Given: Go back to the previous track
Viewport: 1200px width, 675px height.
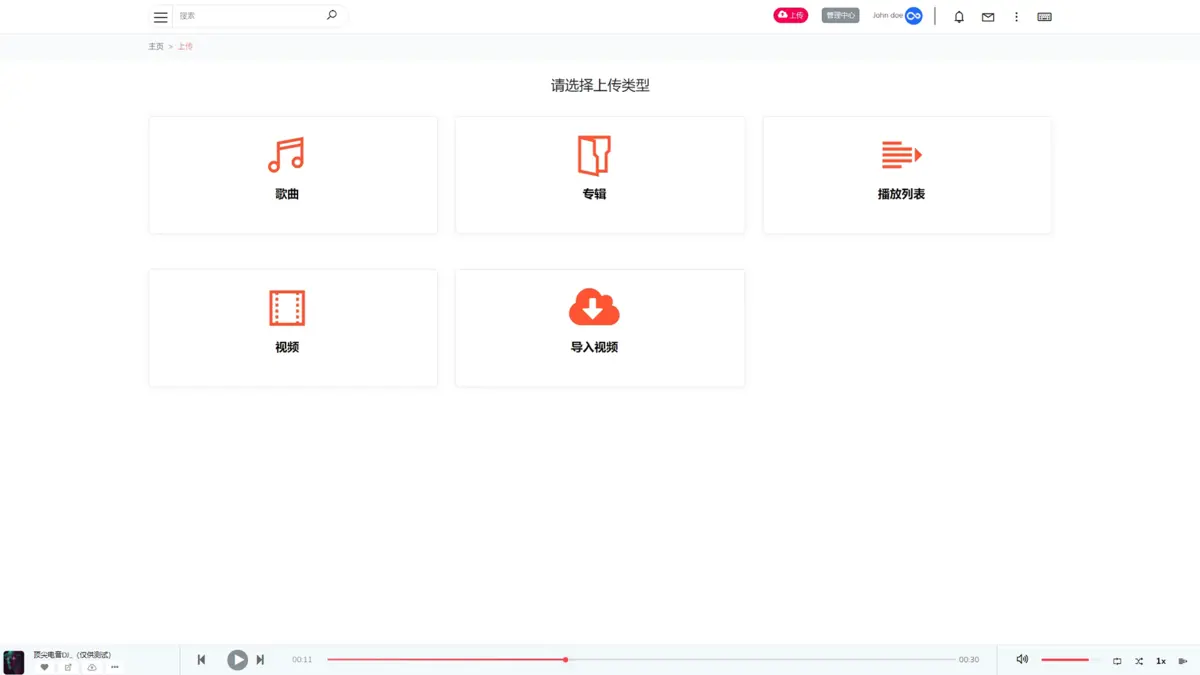Looking at the screenshot, I should pyautogui.click(x=201, y=660).
